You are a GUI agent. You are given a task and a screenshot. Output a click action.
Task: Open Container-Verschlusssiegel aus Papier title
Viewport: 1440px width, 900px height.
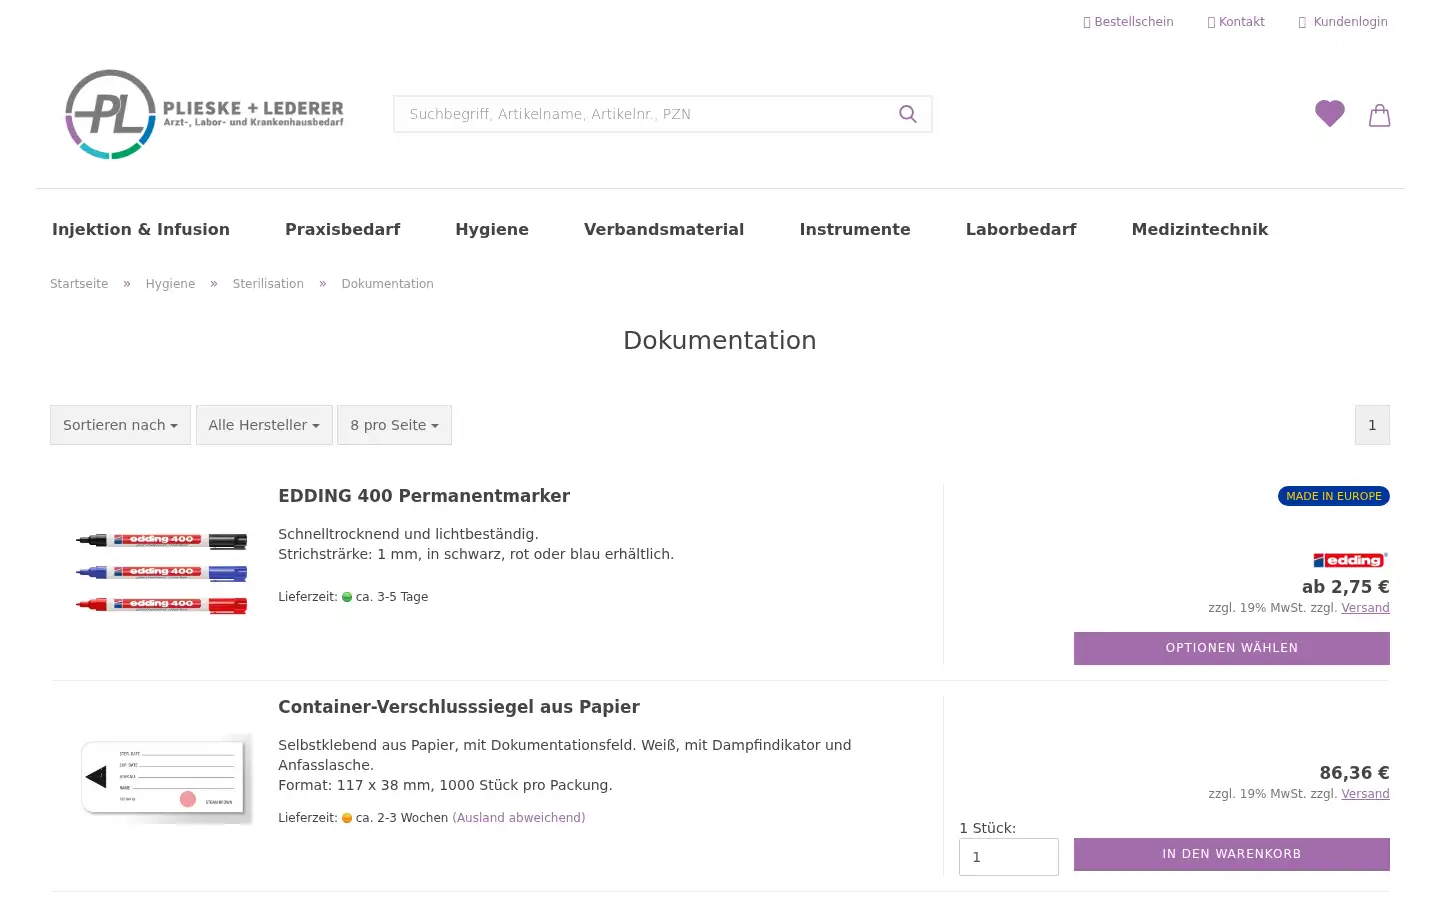(x=459, y=707)
